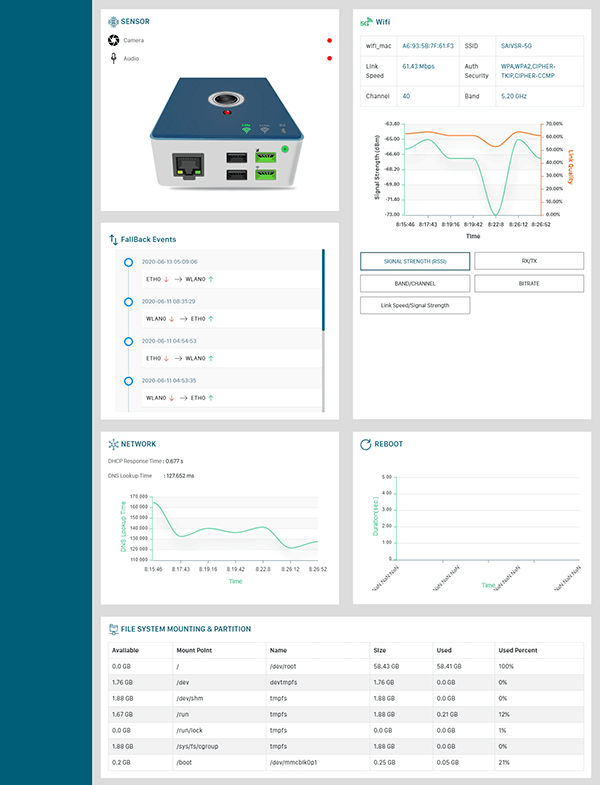Select the SIGNAL STRENGTH (RSSI) chart view

(x=415, y=260)
